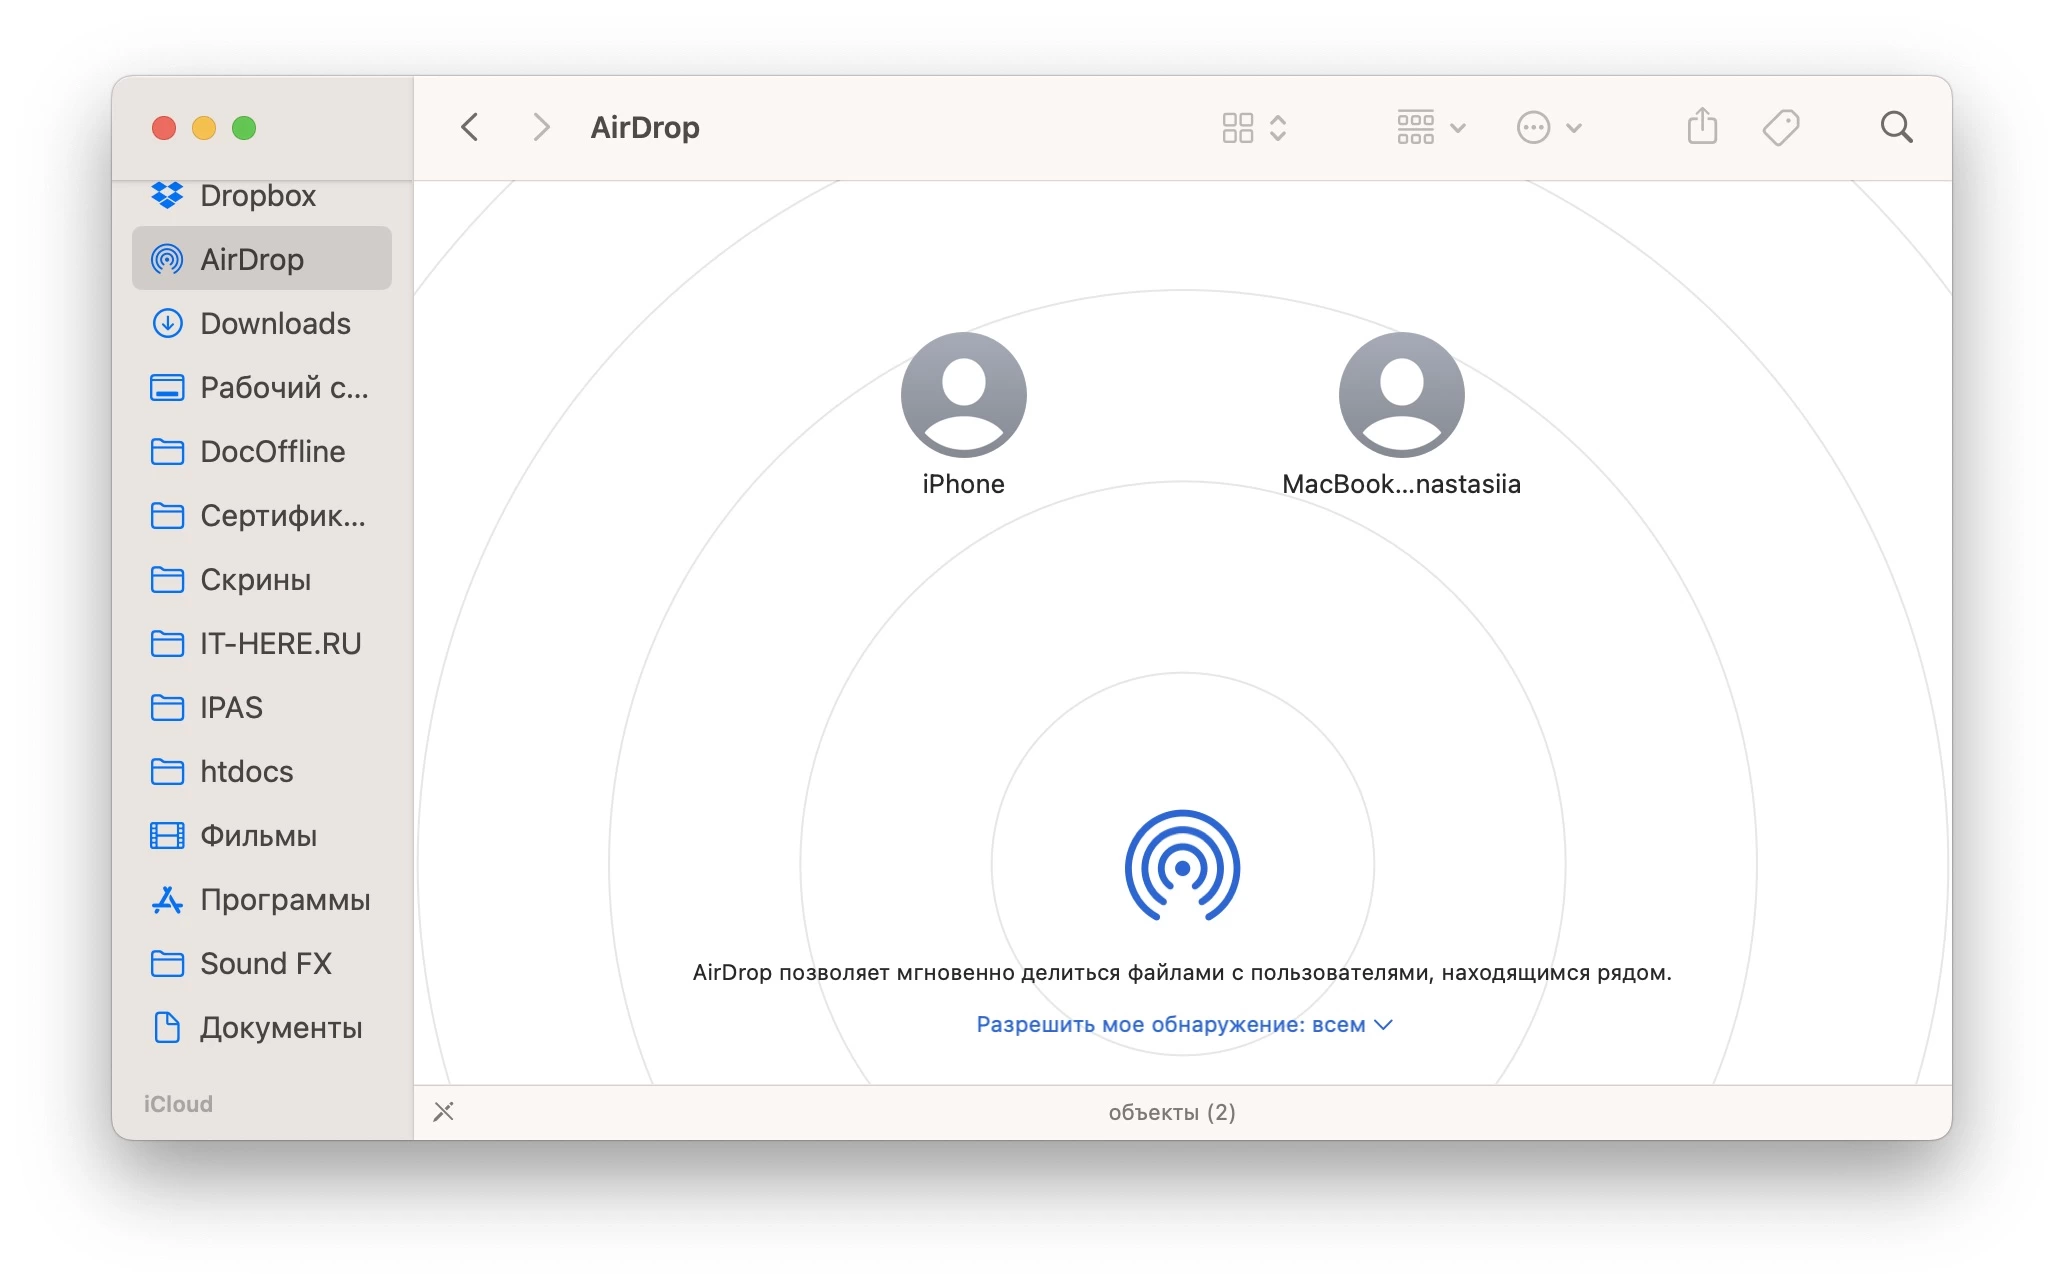Viewport: 2064px width, 1288px height.
Task: Open the grouping options chevron
Action: point(1459,127)
